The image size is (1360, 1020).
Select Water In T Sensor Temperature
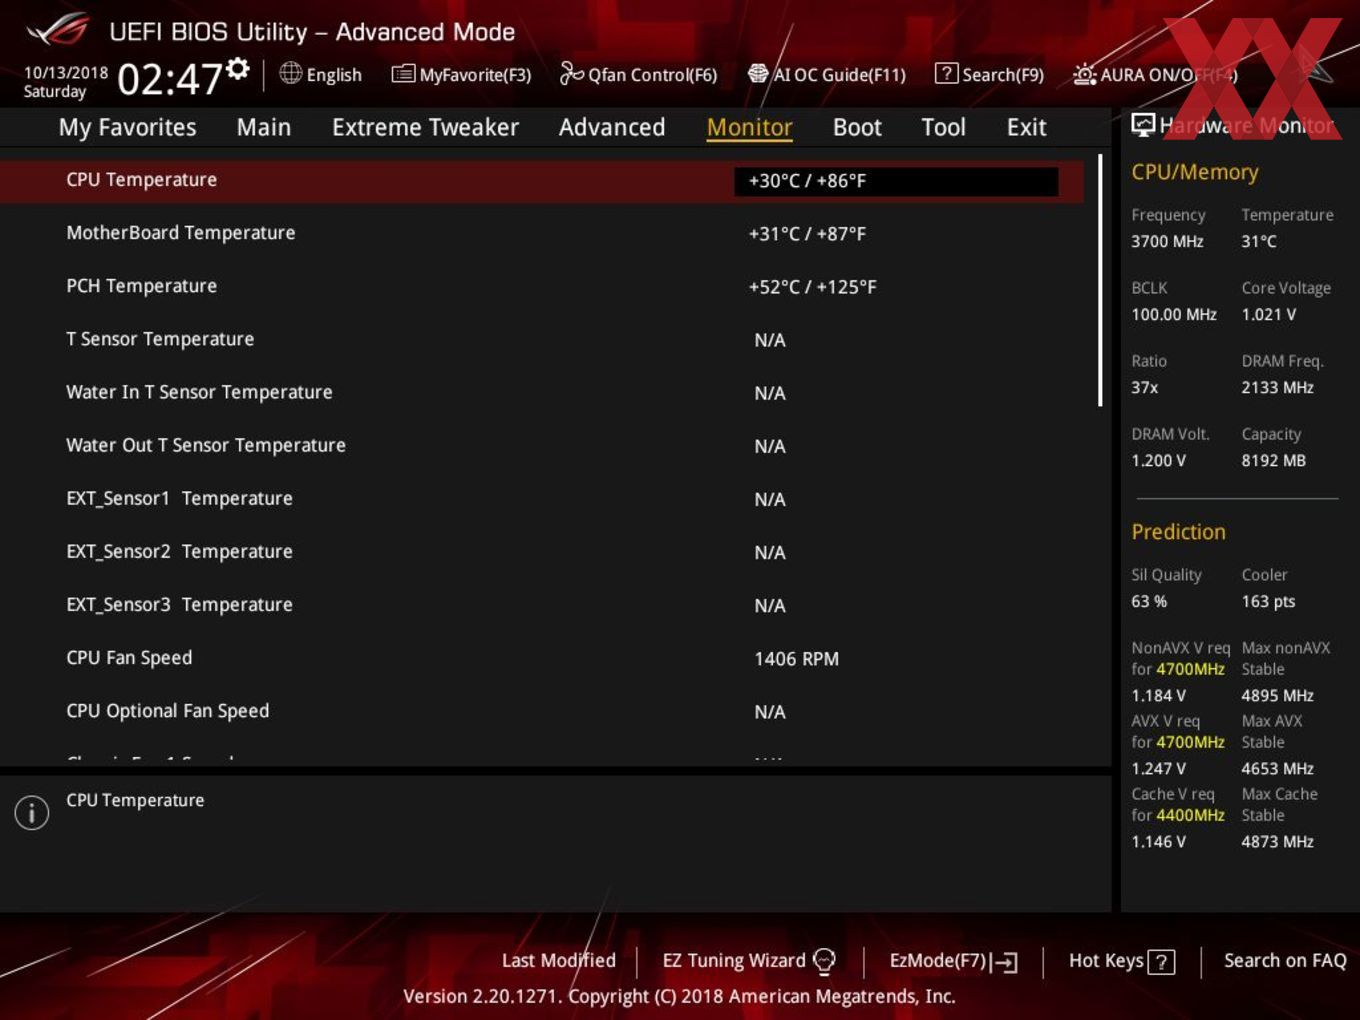[542, 392]
